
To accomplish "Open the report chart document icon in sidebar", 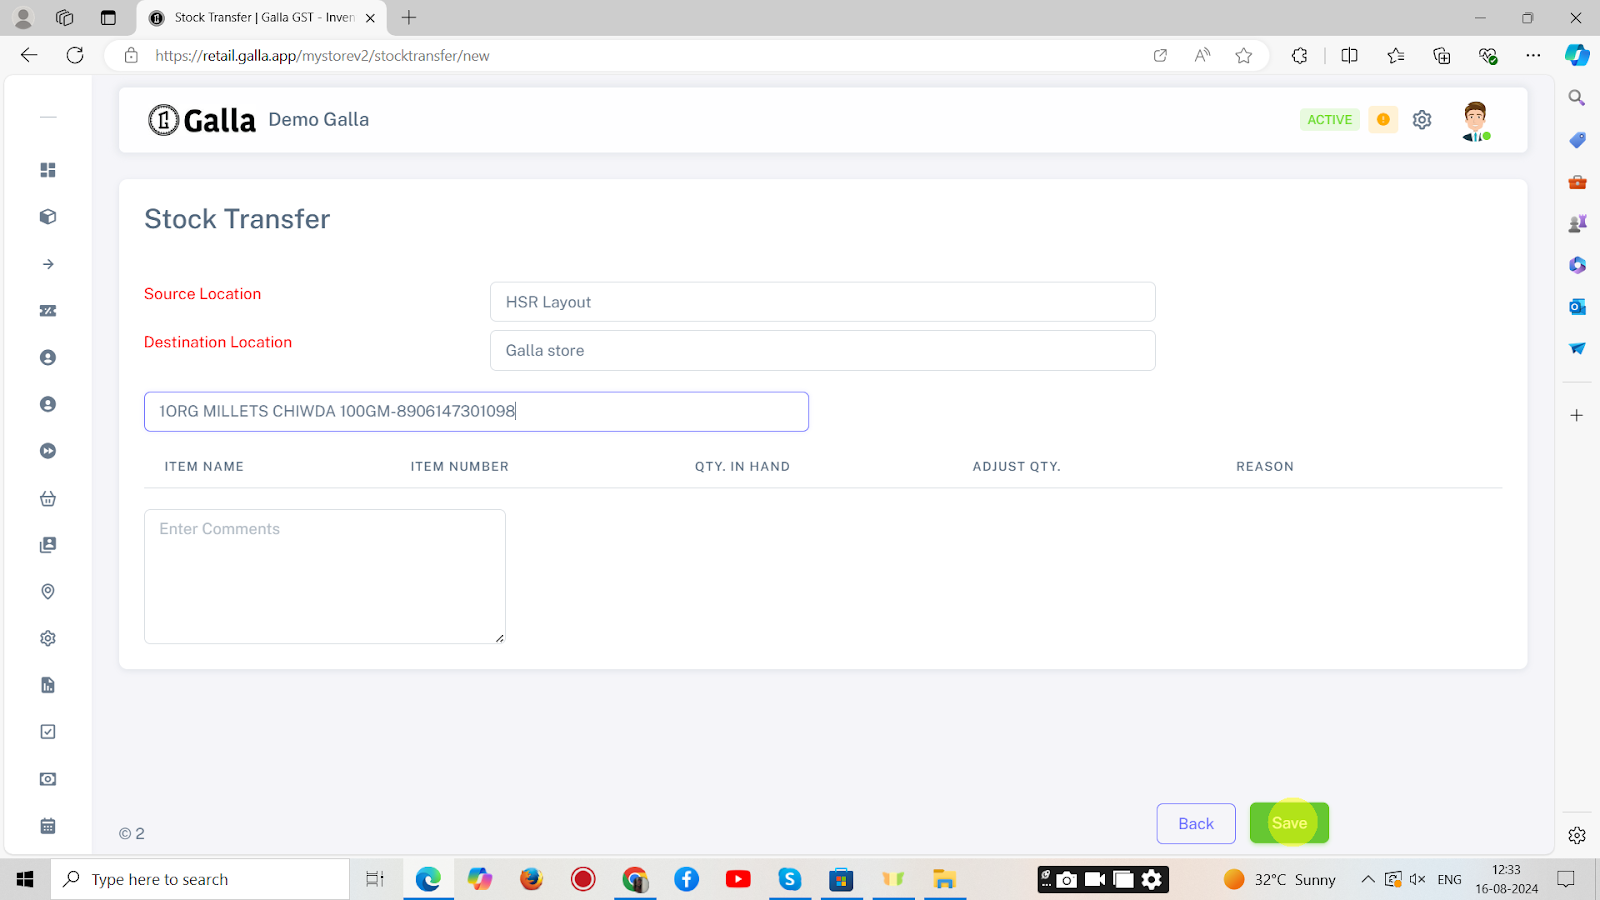I will tap(48, 685).
